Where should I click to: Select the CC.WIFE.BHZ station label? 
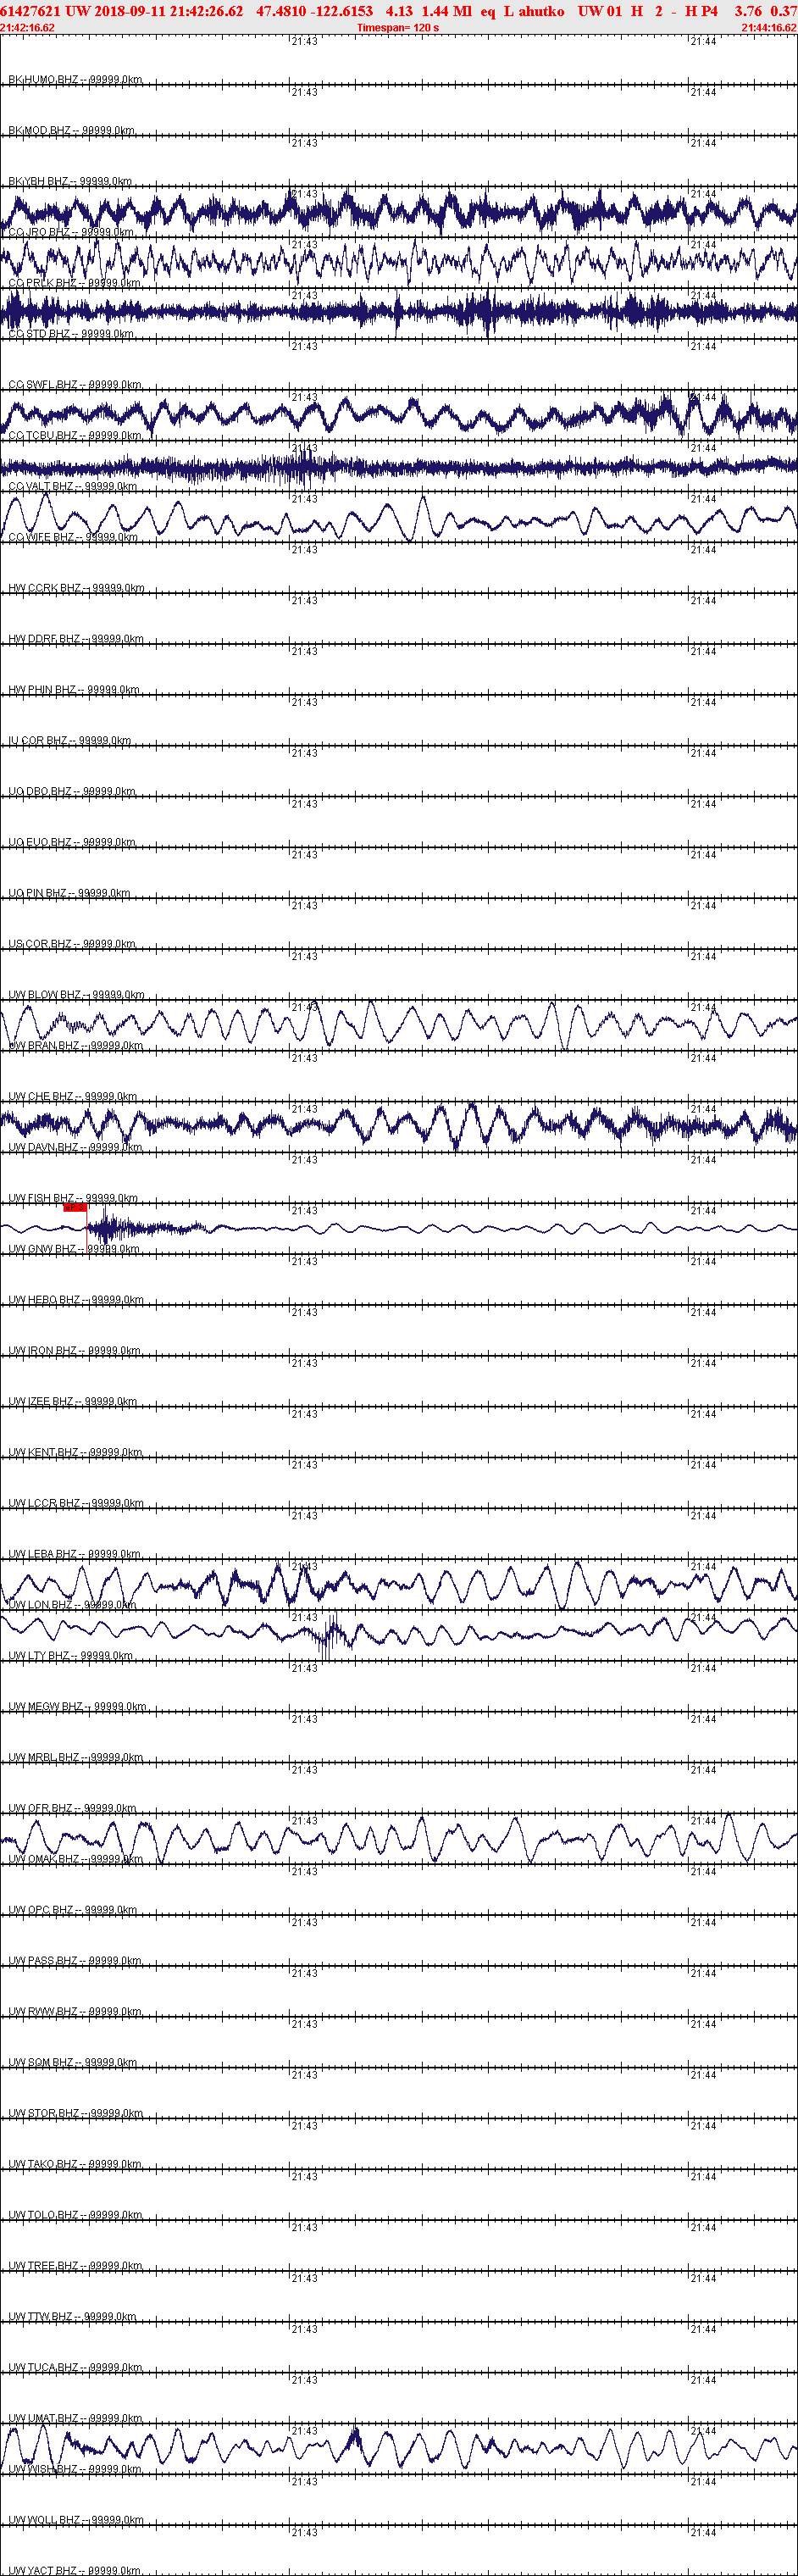pyautogui.click(x=73, y=537)
